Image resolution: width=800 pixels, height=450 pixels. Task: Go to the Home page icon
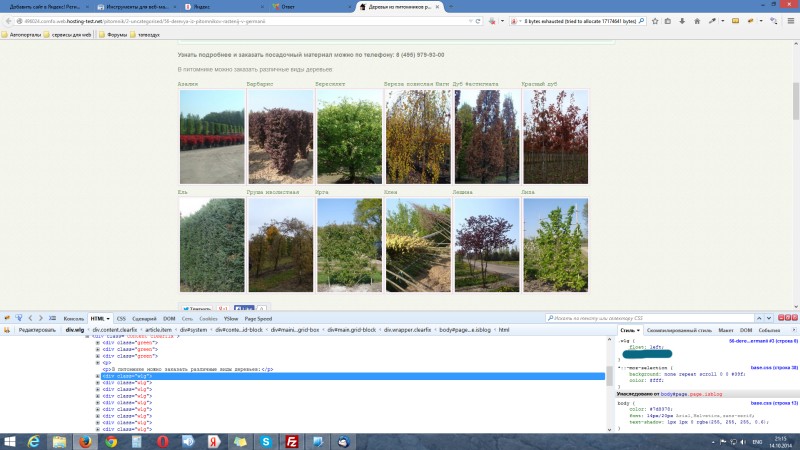click(x=697, y=21)
